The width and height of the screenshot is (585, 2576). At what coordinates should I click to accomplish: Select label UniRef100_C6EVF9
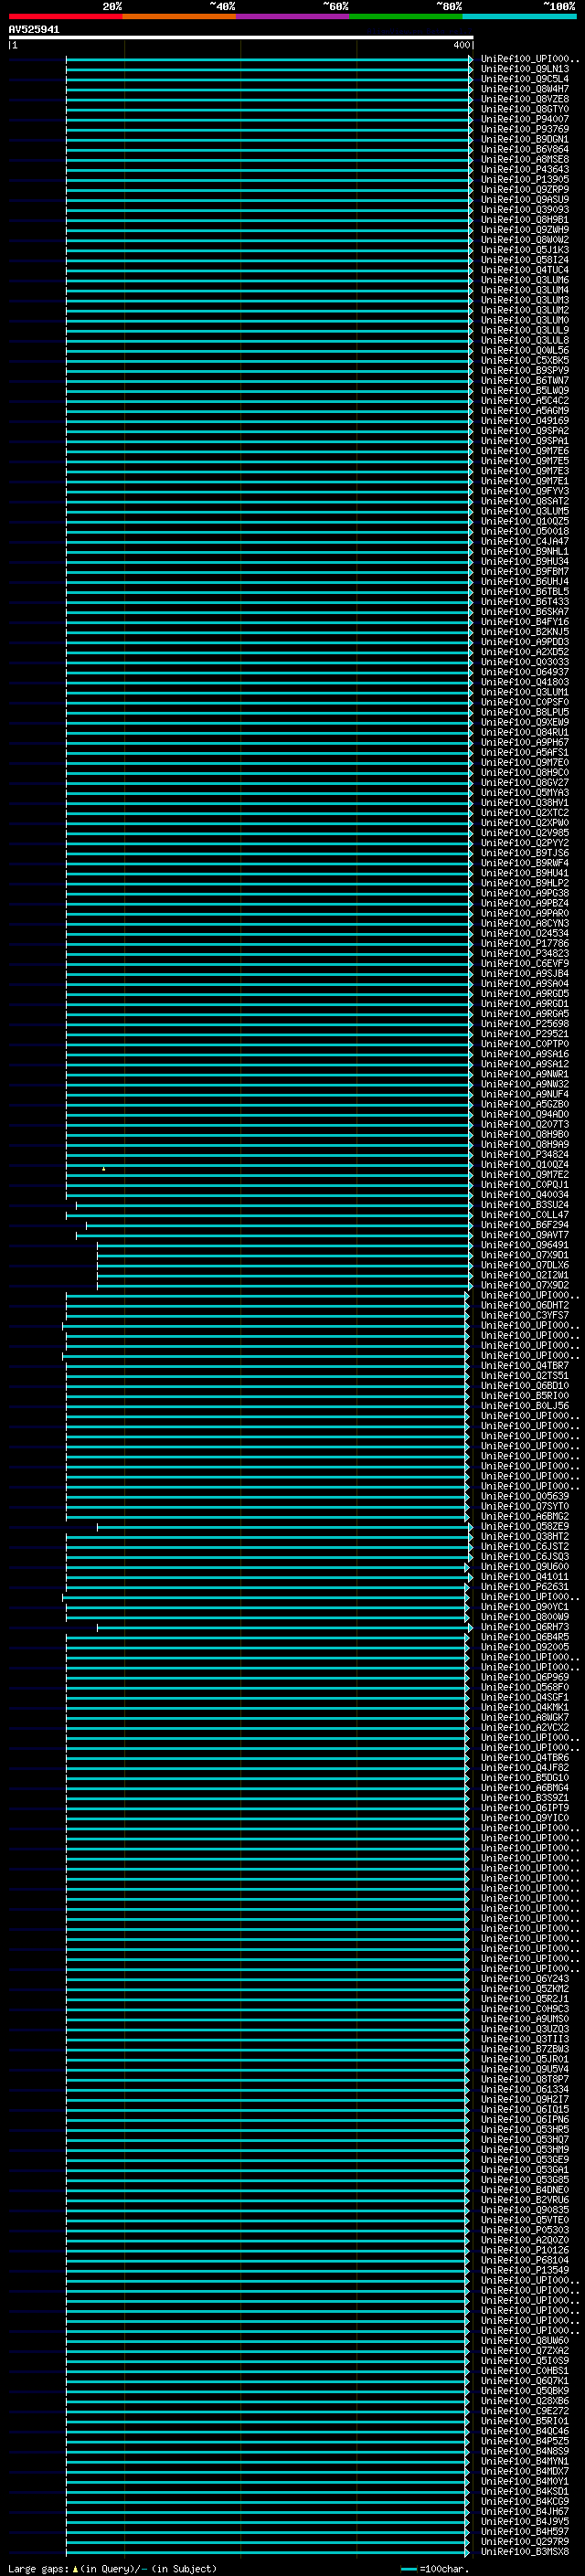click(x=525, y=963)
